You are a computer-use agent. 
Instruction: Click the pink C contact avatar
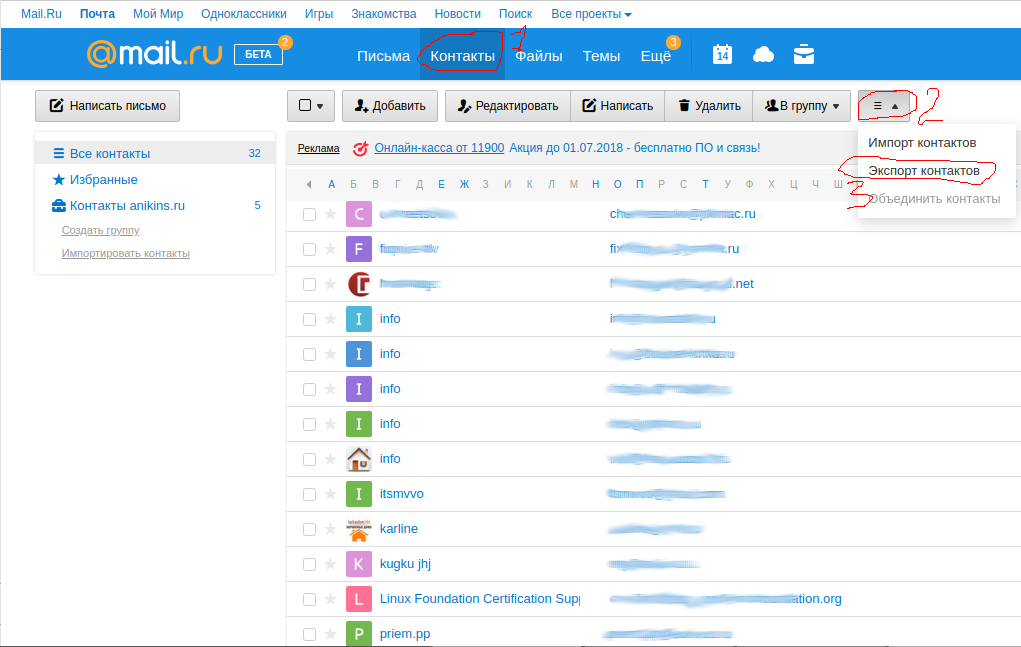(x=359, y=214)
